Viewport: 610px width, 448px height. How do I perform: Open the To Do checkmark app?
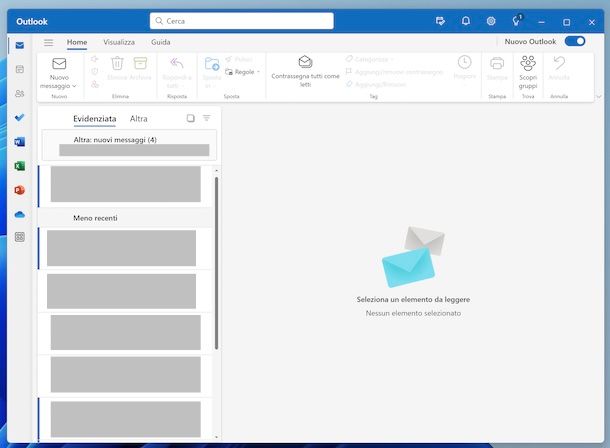click(19, 117)
